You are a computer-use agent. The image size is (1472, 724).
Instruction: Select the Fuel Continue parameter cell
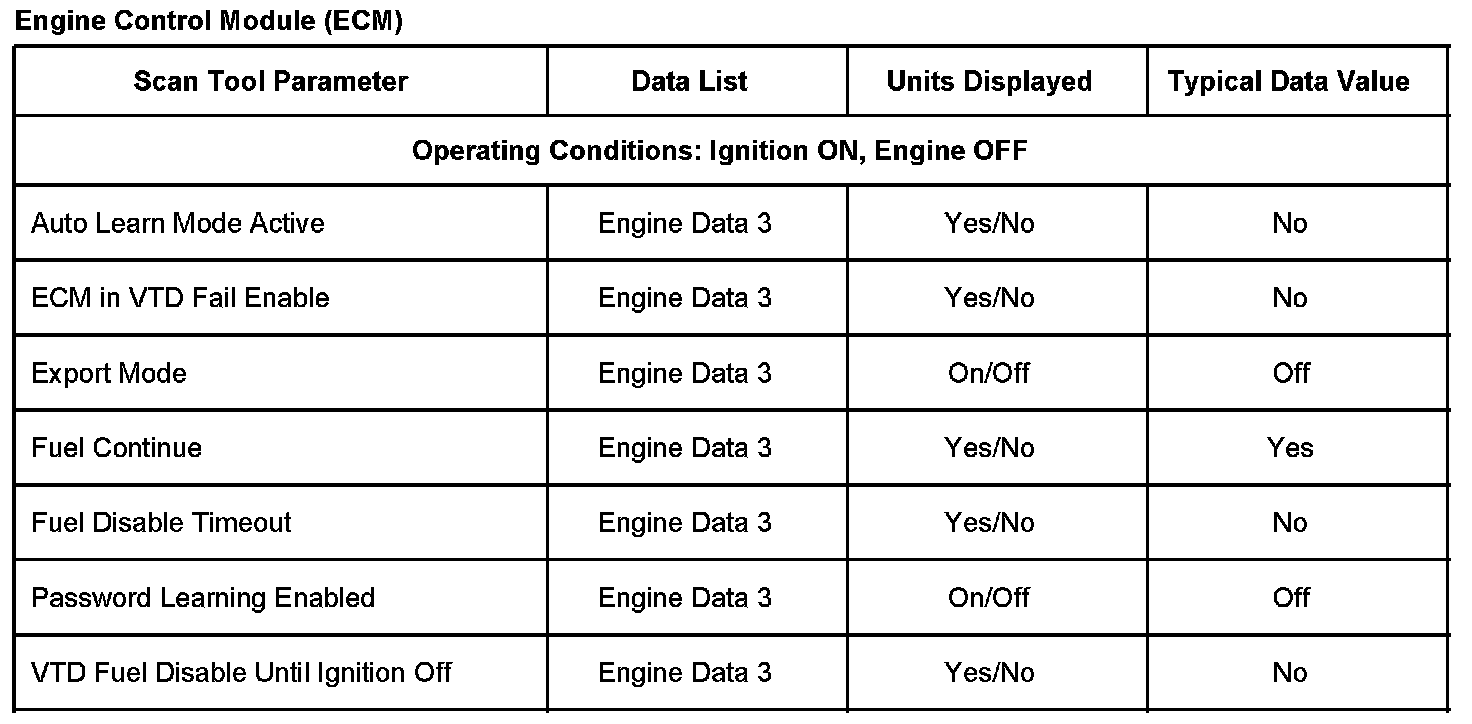[x=116, y=447]
